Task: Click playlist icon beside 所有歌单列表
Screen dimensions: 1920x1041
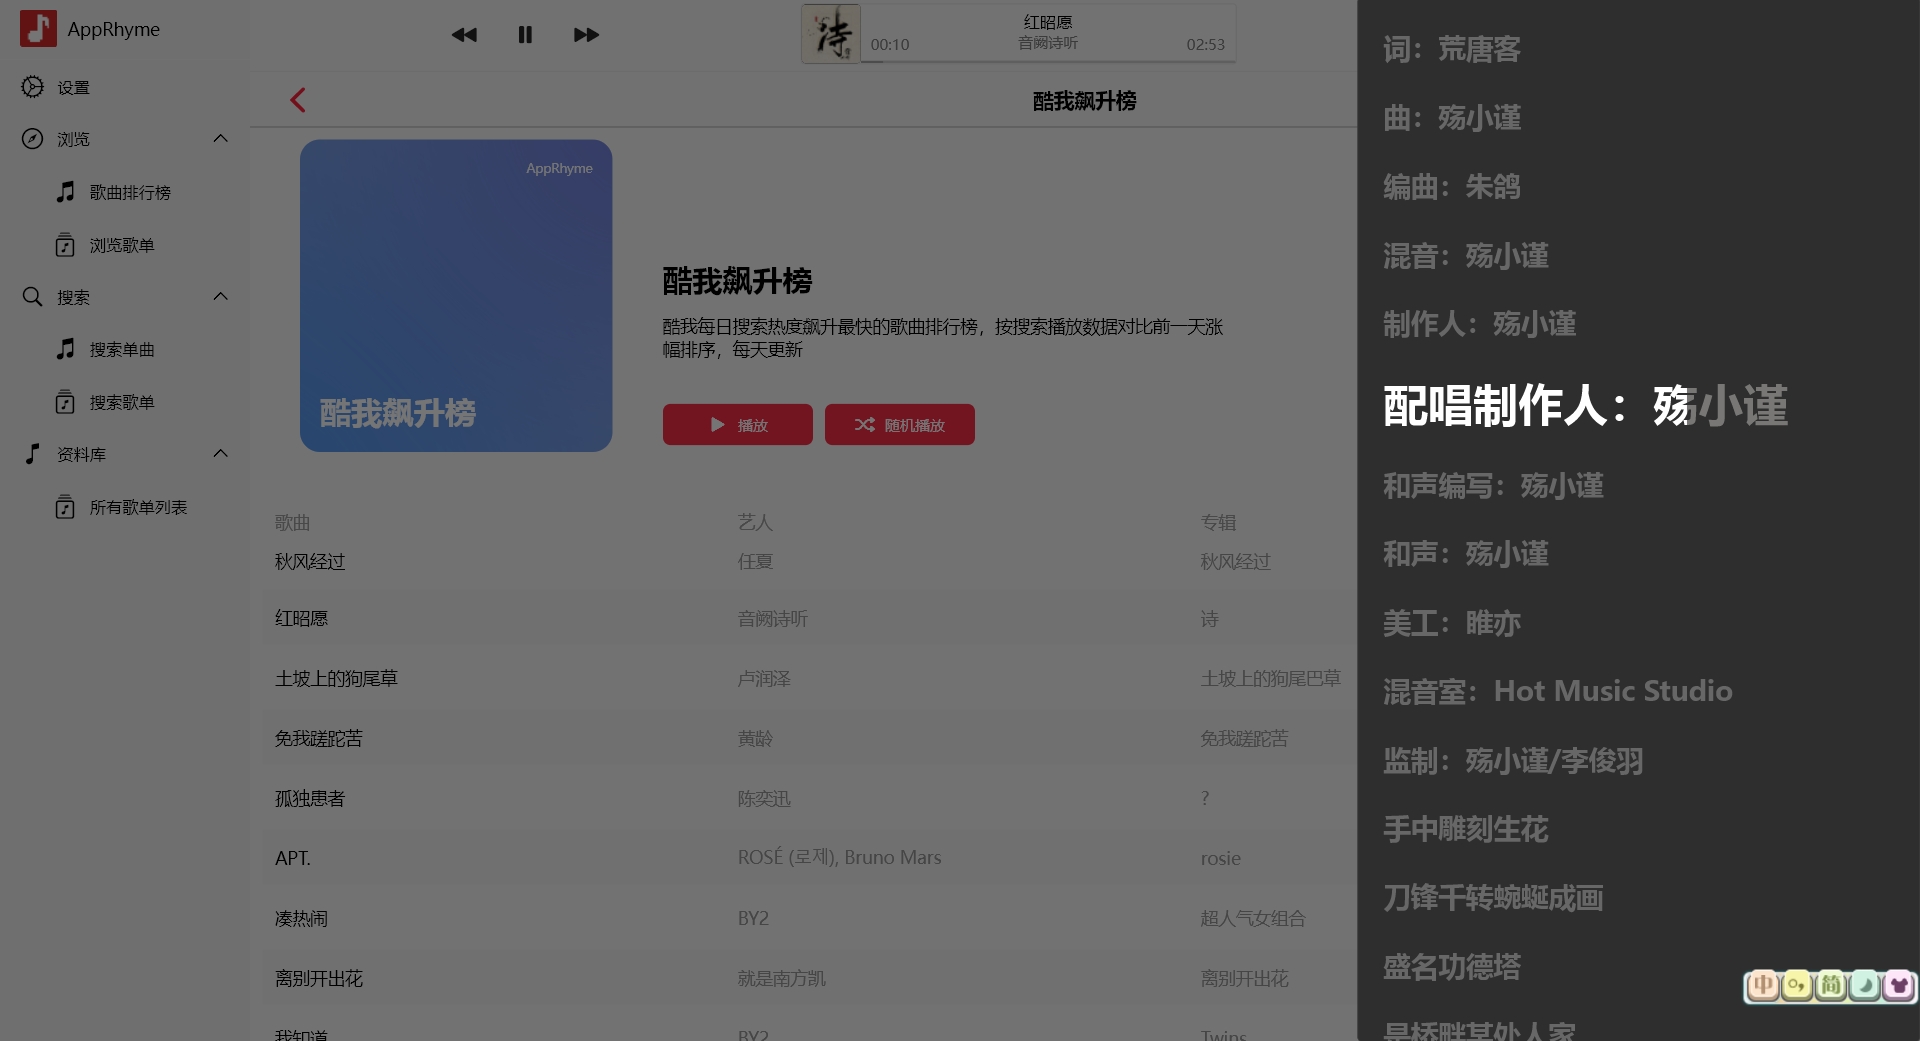Action: click(x=65, y=507)
